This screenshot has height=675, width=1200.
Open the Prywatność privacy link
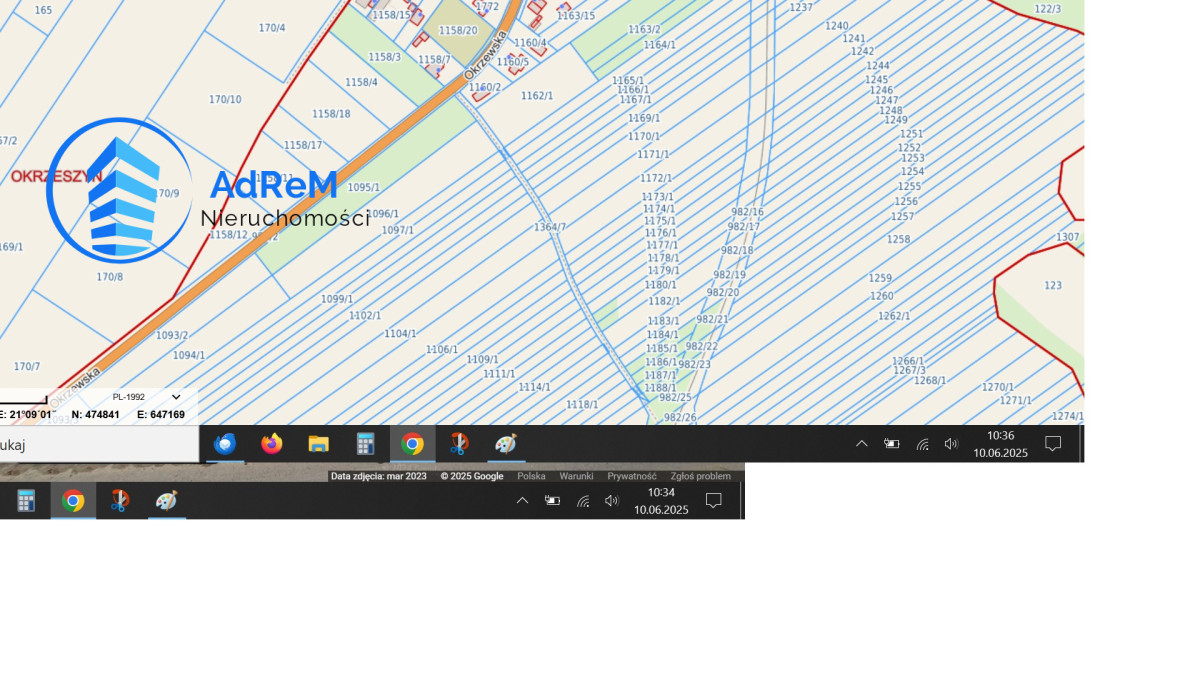pos(632,476)
